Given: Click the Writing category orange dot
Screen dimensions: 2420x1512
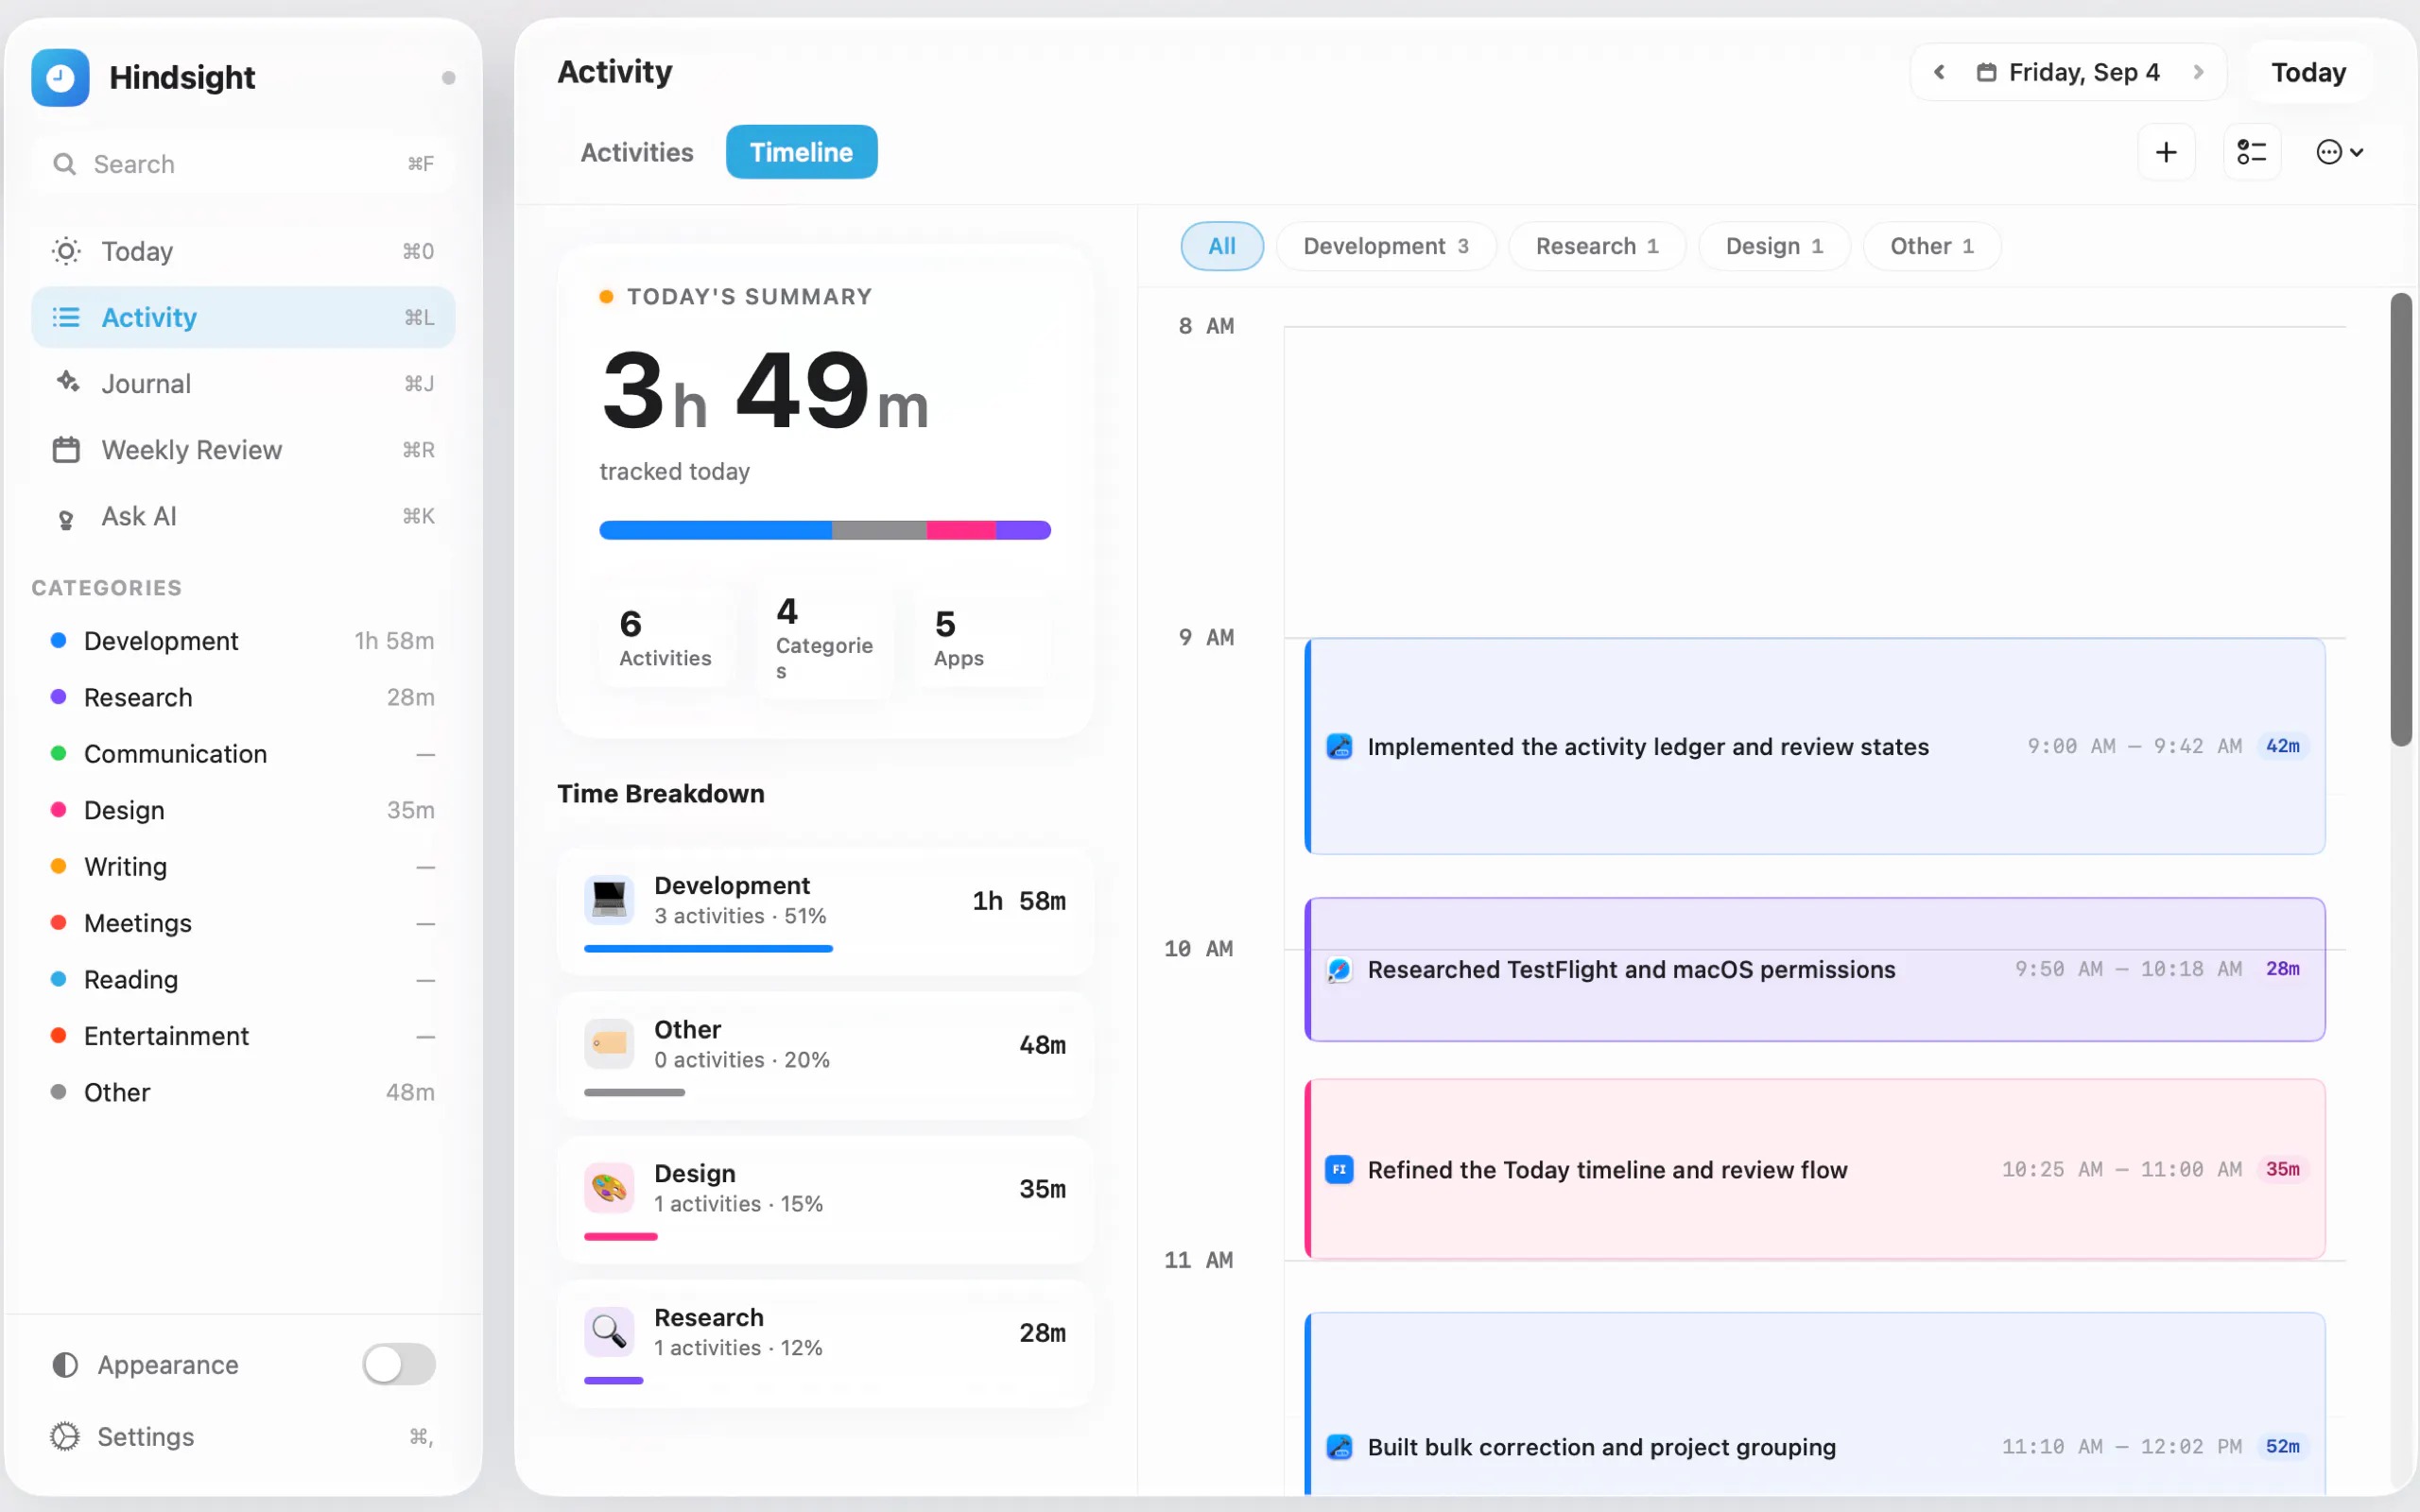Looking at the screenshot, I should coord(59,866).
